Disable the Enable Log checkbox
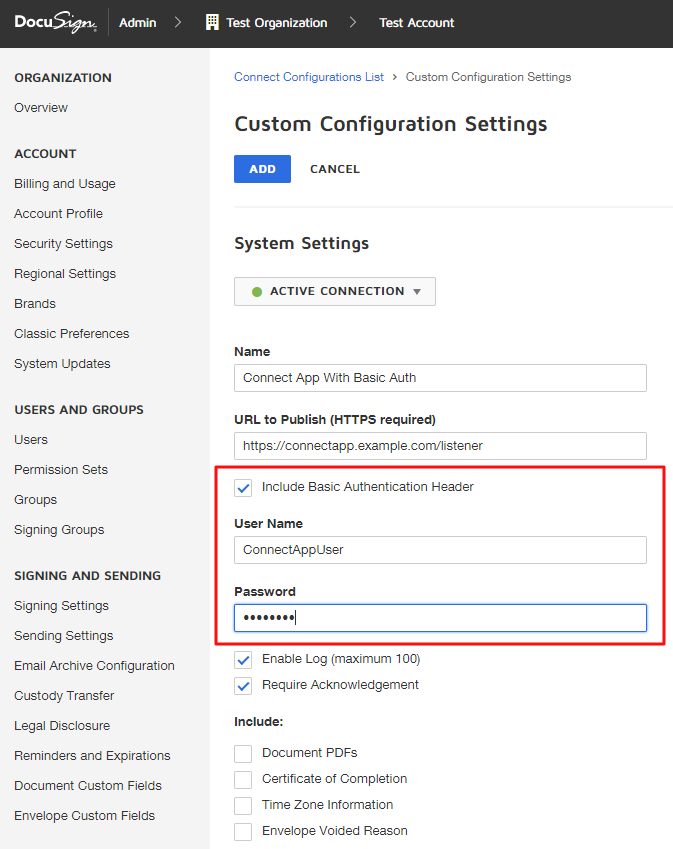Viewport: 673px width, 849px height. tap(243, 660)
